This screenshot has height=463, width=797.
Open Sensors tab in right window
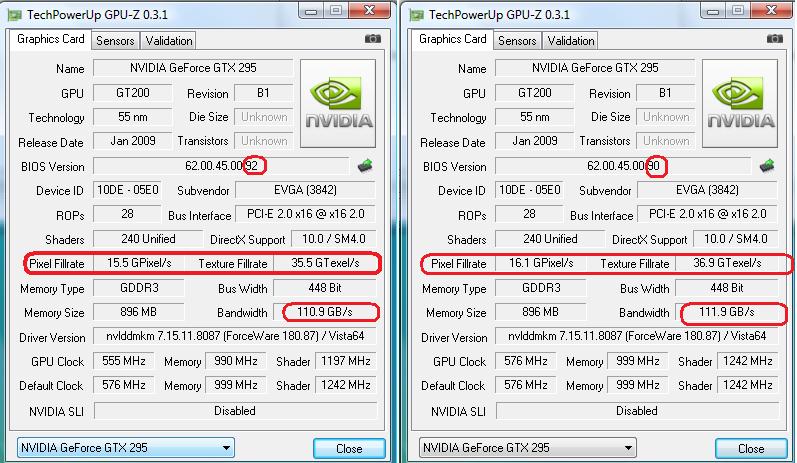click(x=517, y=41)
